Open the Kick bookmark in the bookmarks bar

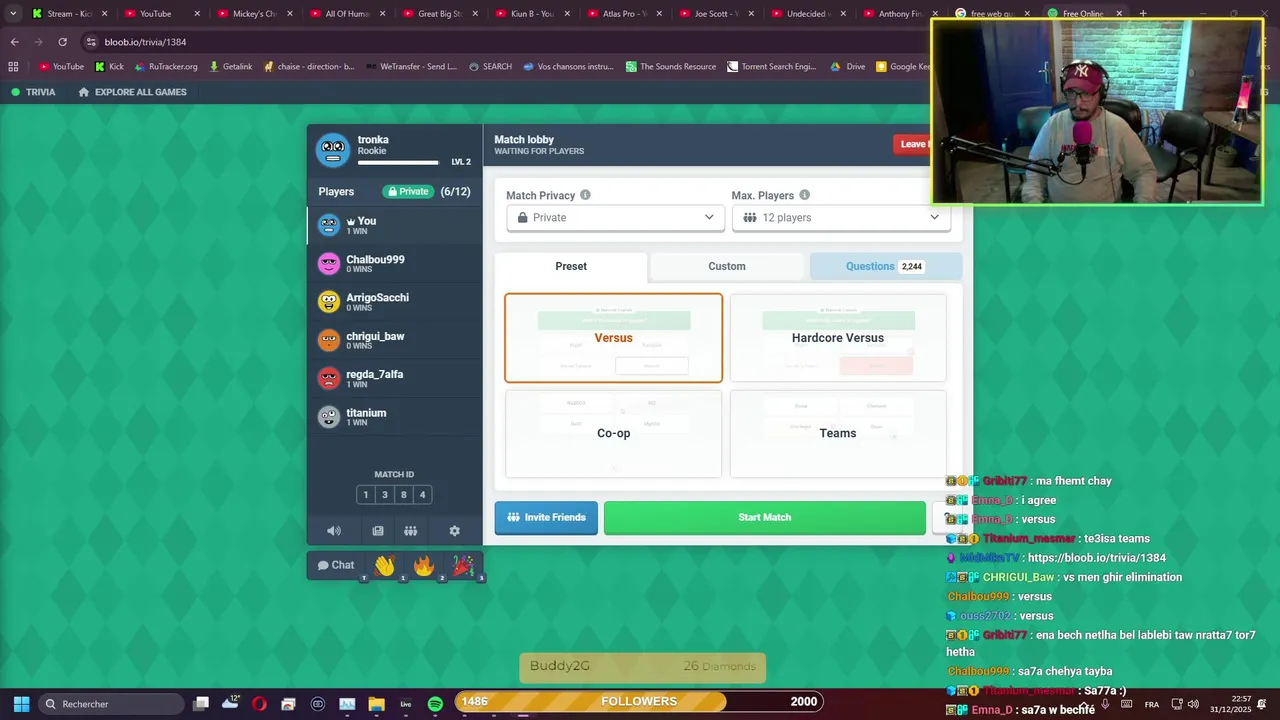[109, 67]
